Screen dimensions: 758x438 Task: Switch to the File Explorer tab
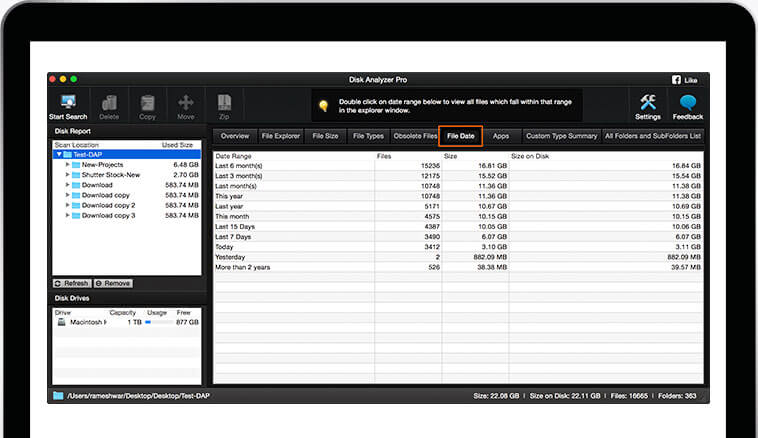pos(281,136)
